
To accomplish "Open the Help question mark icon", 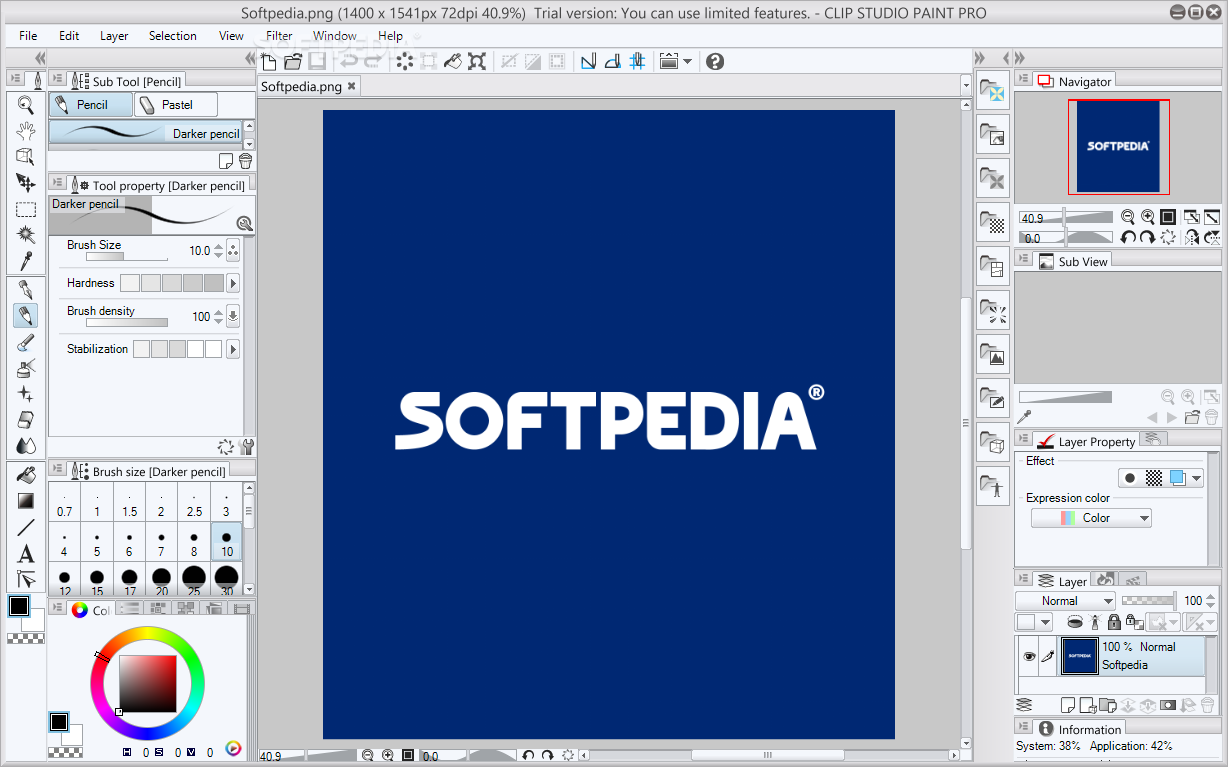I will click(x=714, y=61).
